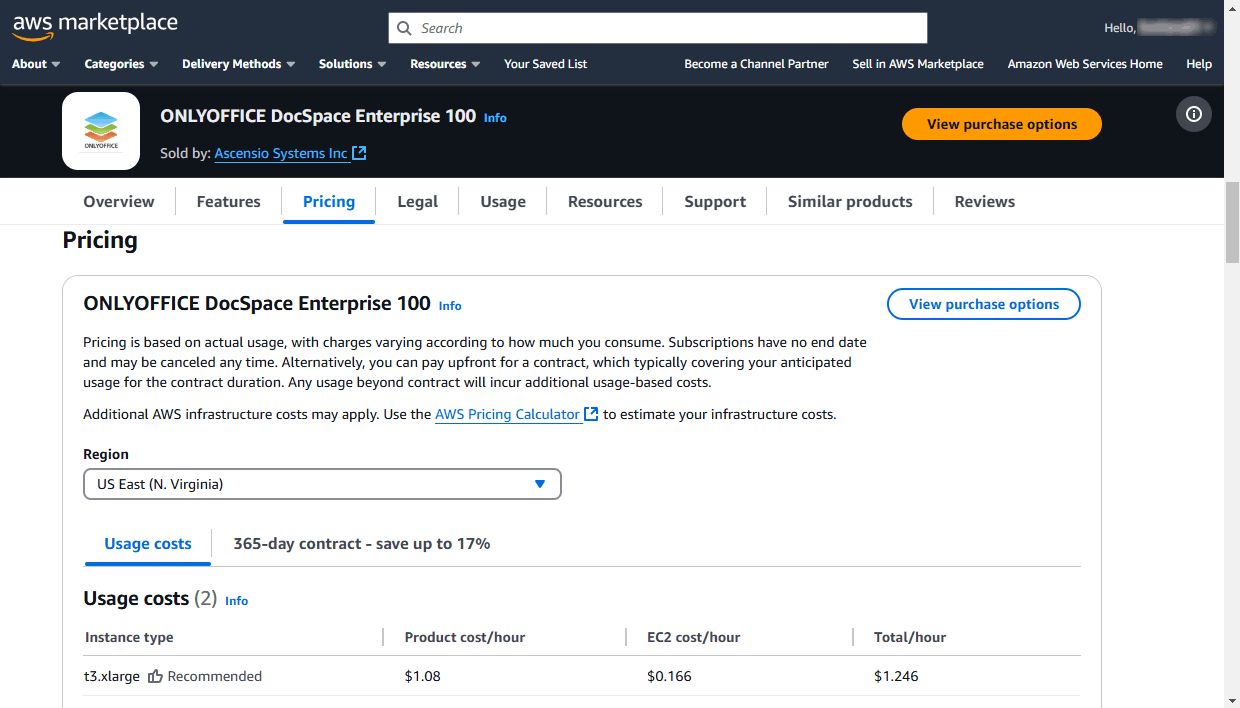Follow the AWS Pricing Calculator link
Screen dimensions: 1240x708
(507, 414)
